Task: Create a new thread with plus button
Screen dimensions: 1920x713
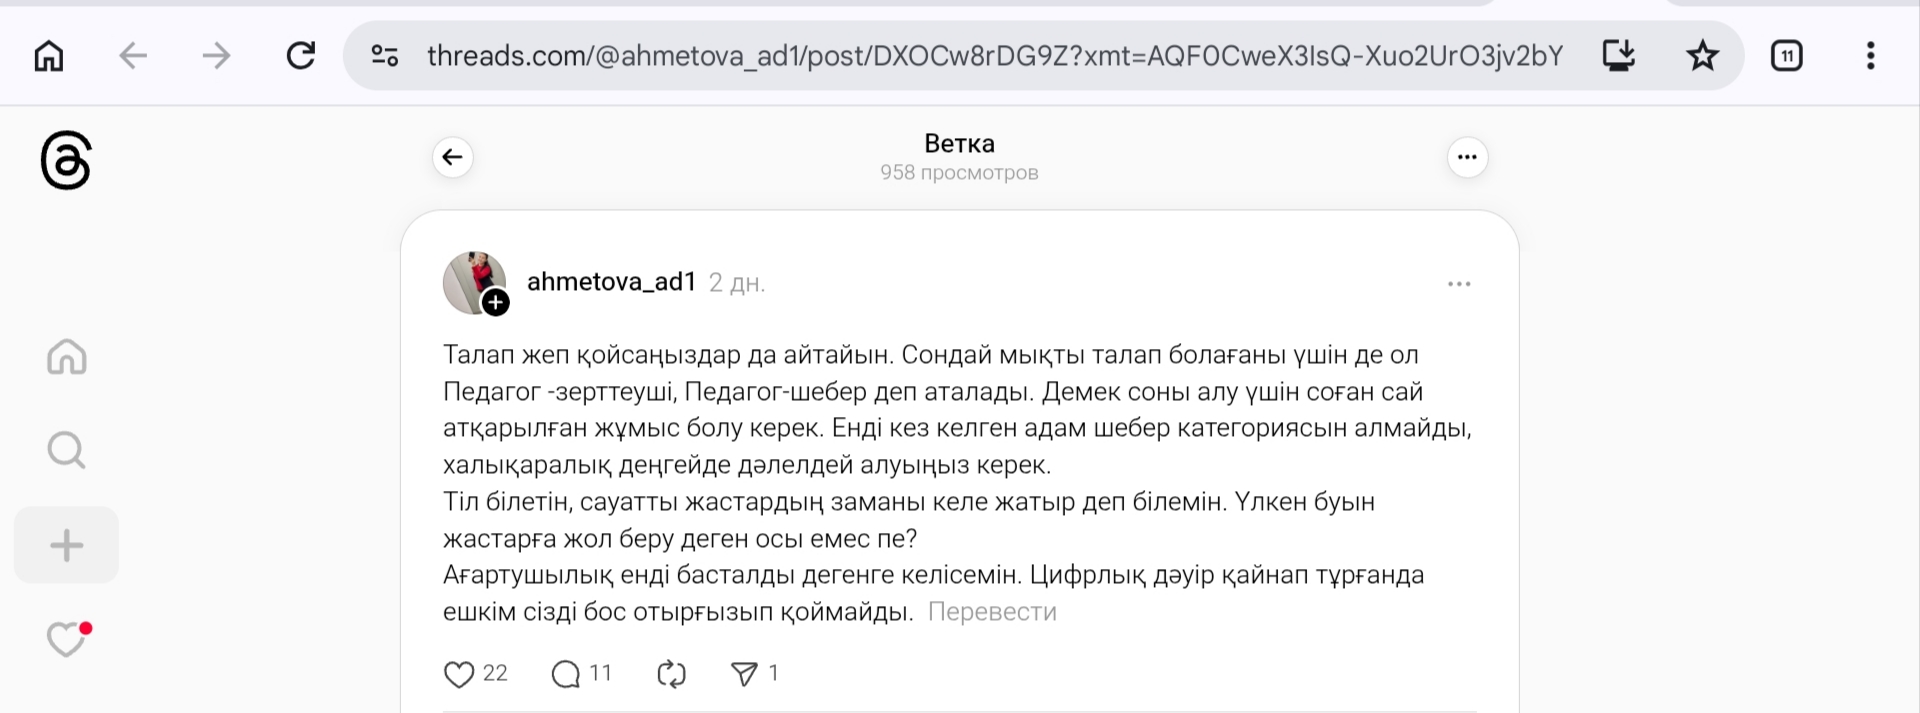Action: coord(67,545)
